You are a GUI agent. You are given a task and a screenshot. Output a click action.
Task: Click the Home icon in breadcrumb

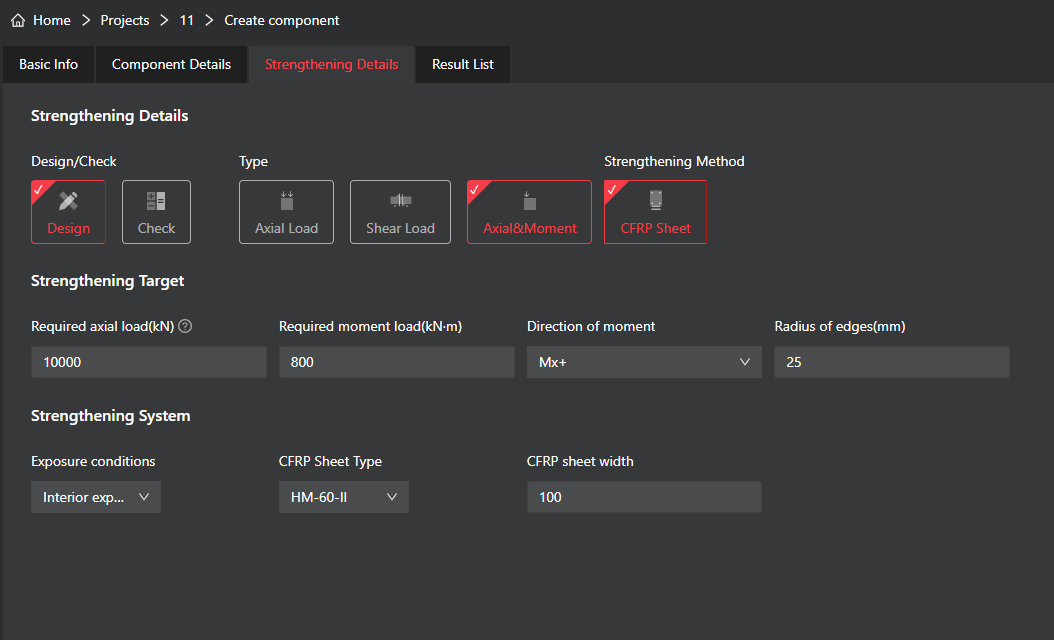tap(18, 20)
